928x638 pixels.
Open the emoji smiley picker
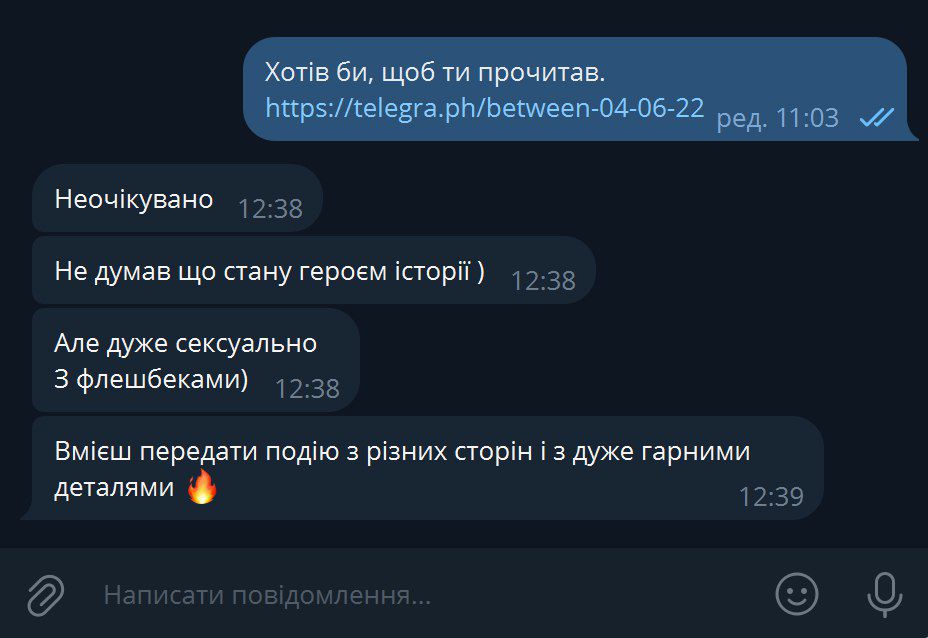coord(797,594)
